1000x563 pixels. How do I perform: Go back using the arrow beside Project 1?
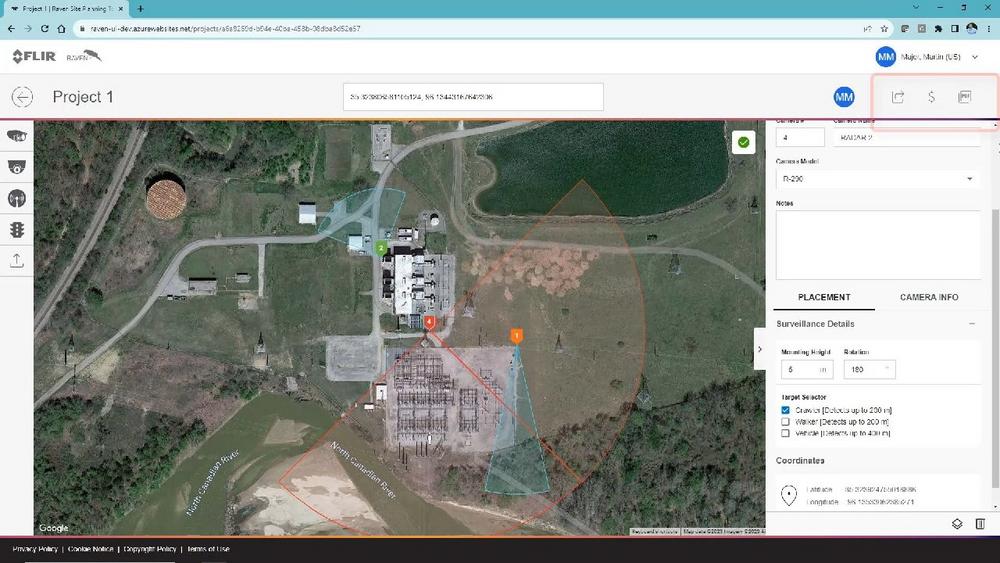(x=22, y=97)
